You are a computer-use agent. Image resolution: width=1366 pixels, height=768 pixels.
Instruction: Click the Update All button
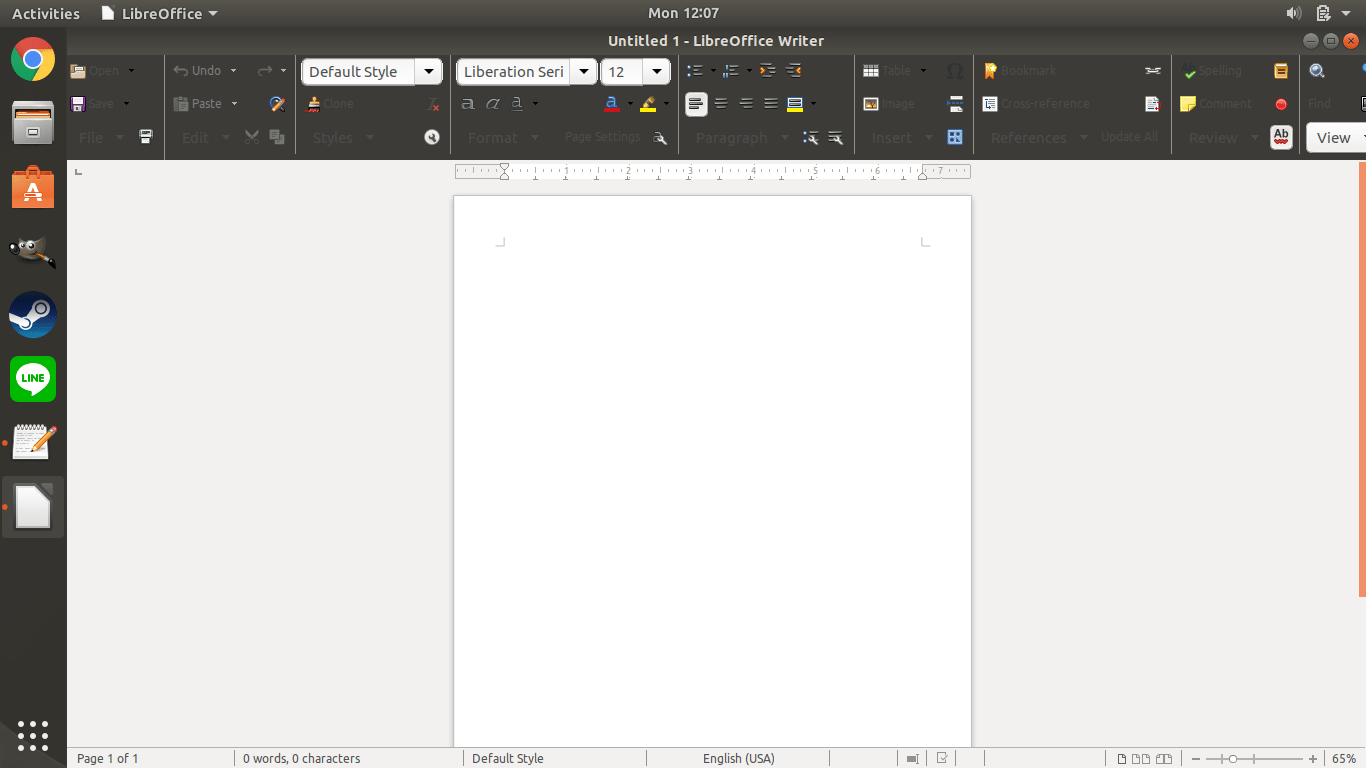[x=1129, y=137]
